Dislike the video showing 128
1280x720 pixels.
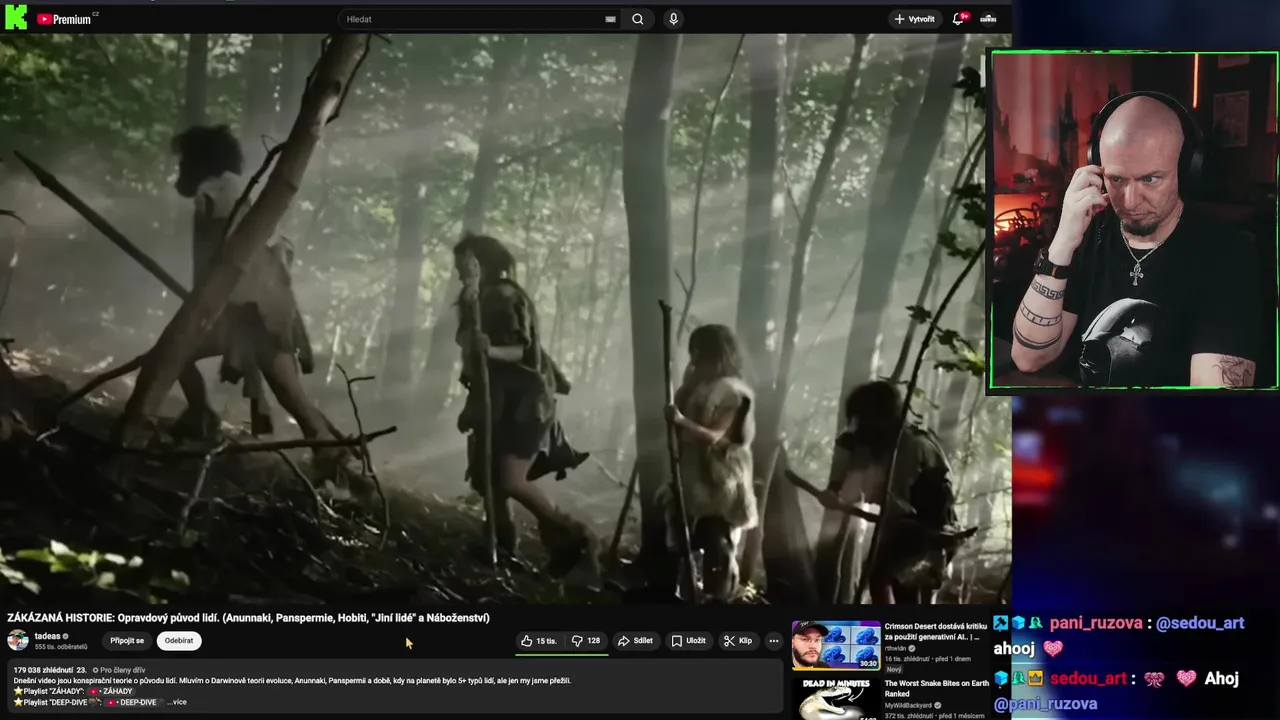586,641
